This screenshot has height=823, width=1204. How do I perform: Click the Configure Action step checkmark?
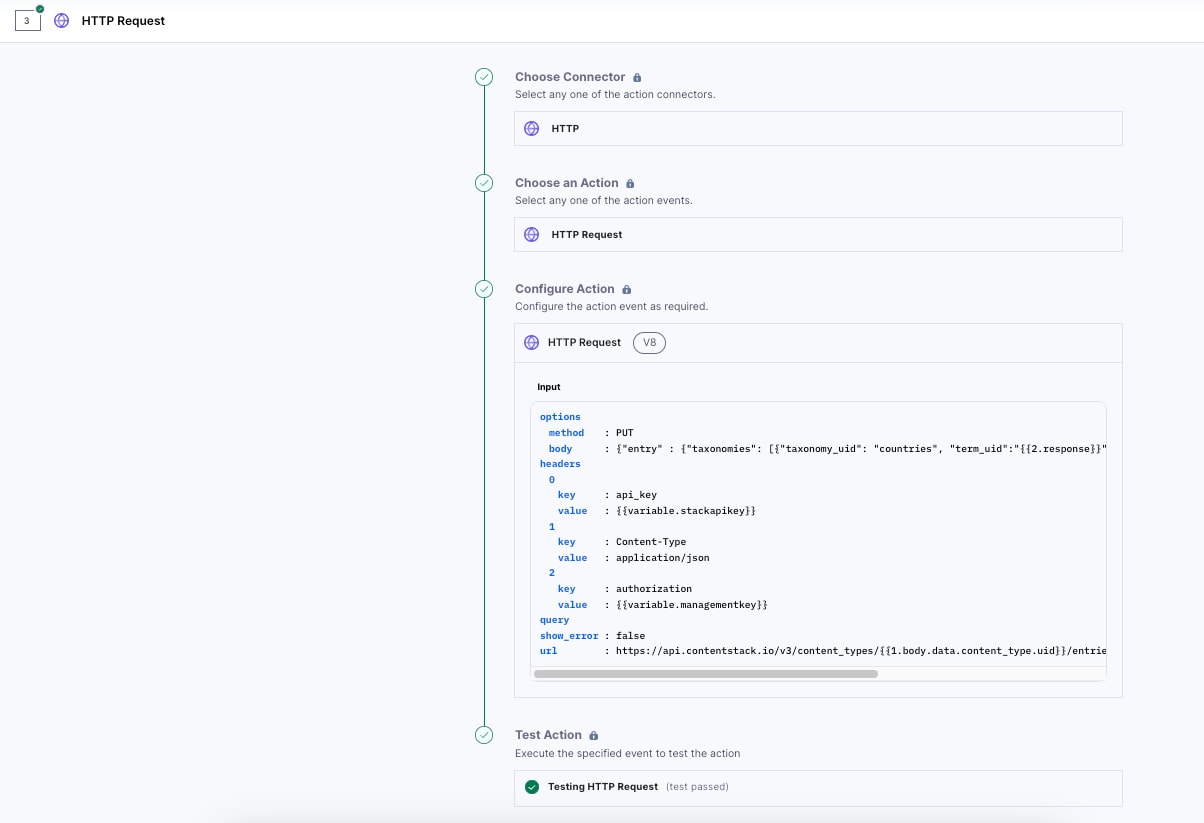pos(484,289)
